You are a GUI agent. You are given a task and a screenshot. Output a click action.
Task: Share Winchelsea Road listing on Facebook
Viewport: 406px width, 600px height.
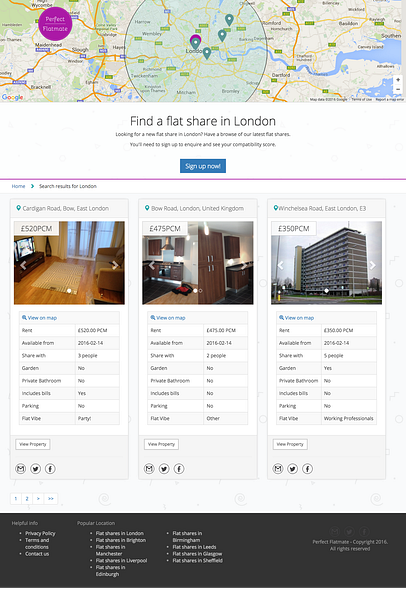tap(307, 468)
